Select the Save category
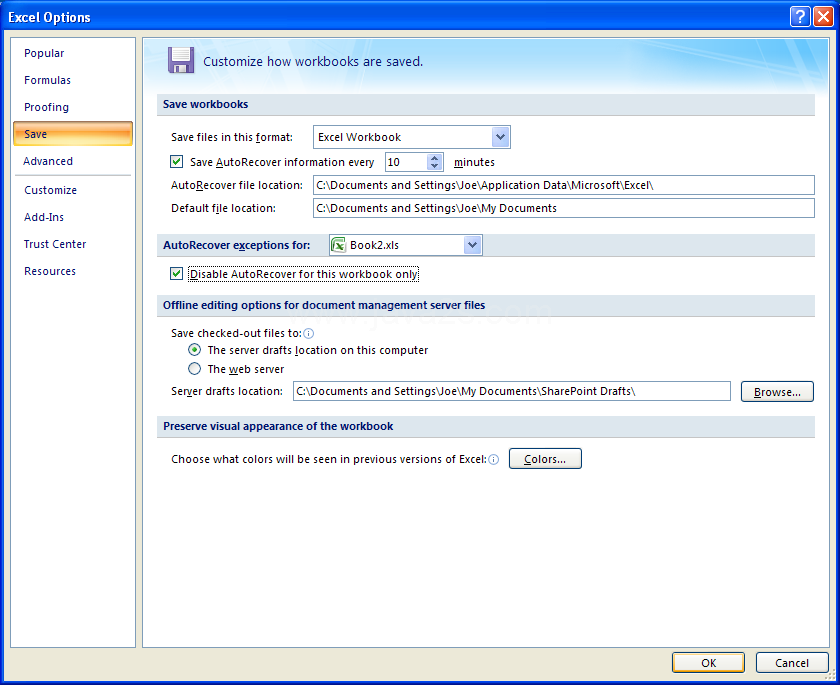Screen dimensions: 840x685 (x=73, y=134)
